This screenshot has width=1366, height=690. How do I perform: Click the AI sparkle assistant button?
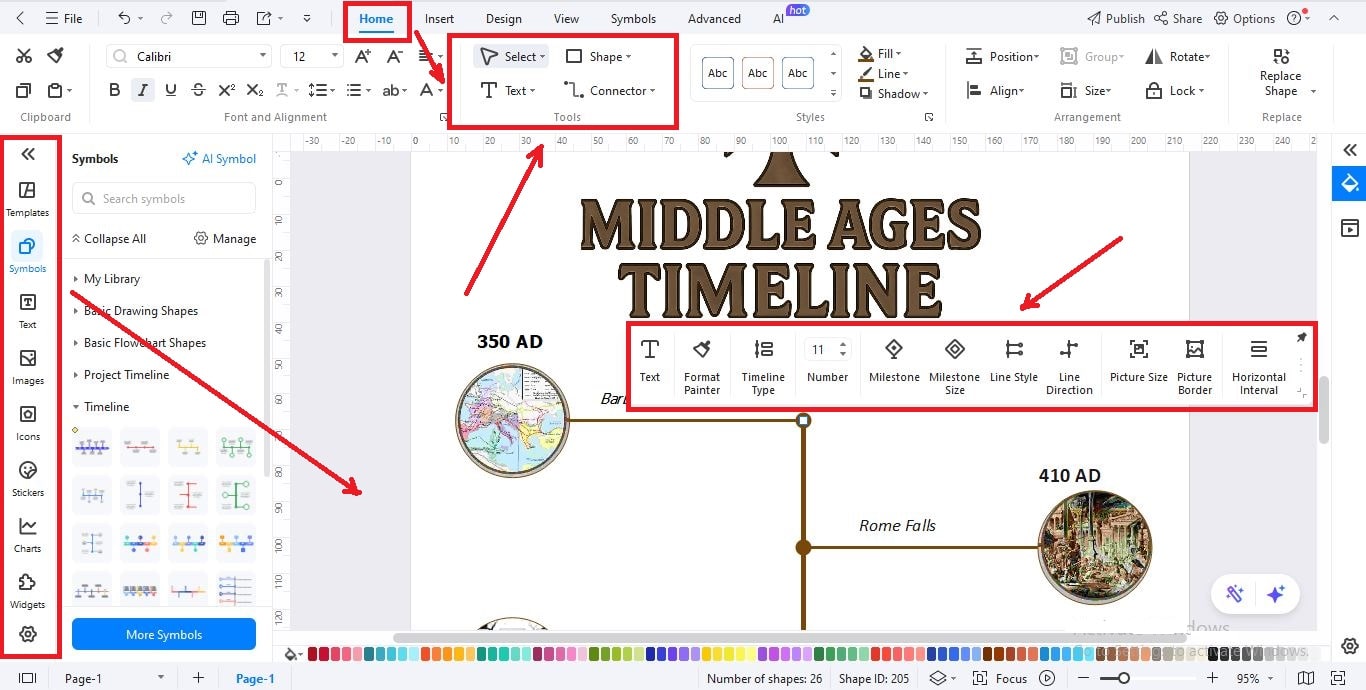pos(1275,594)
